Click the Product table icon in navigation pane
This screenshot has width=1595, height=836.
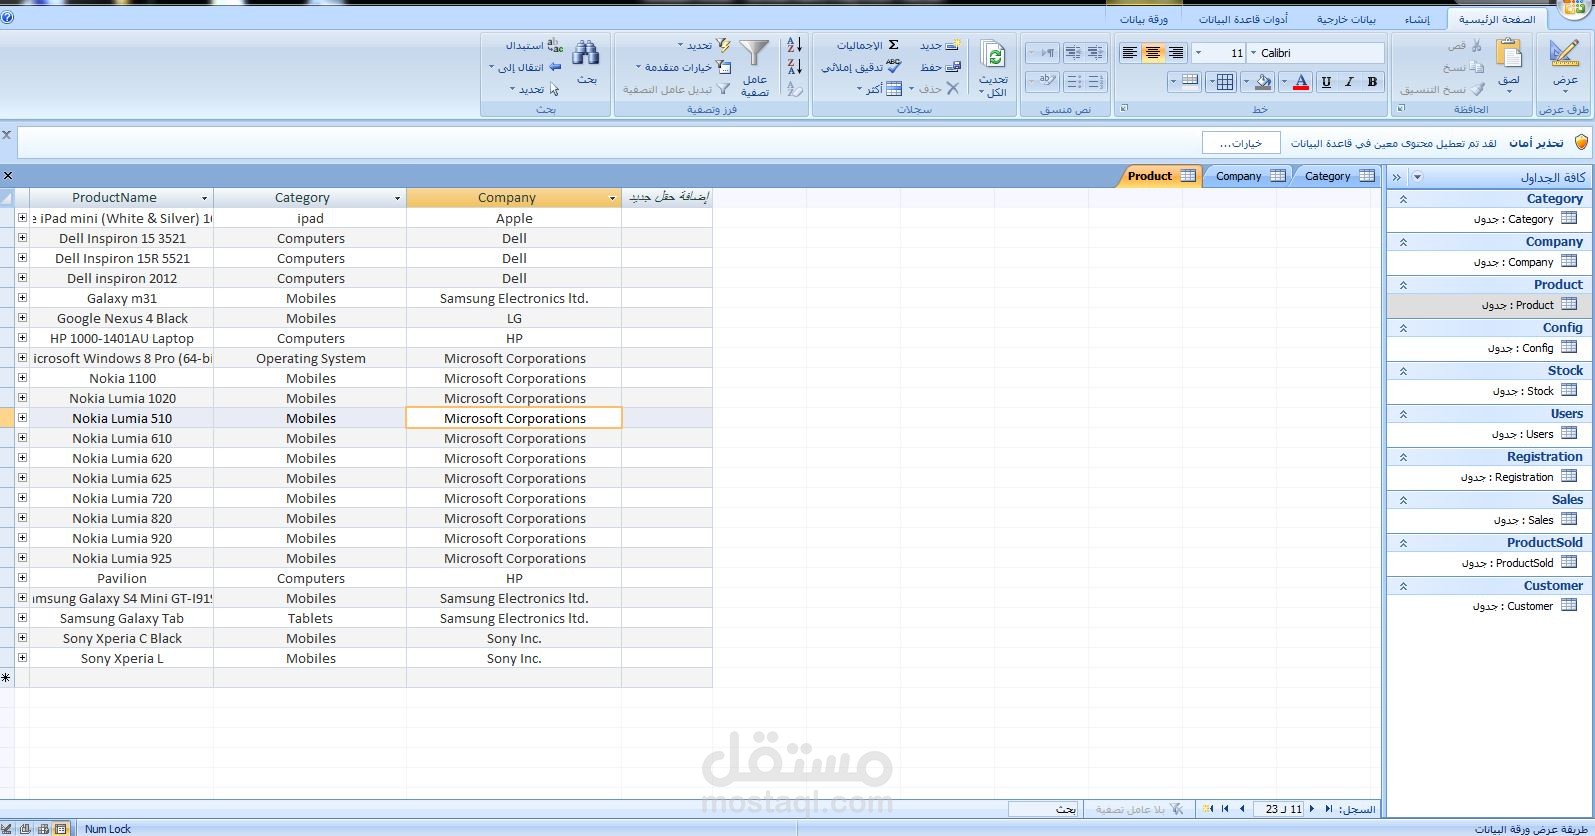click(1569, 305)
